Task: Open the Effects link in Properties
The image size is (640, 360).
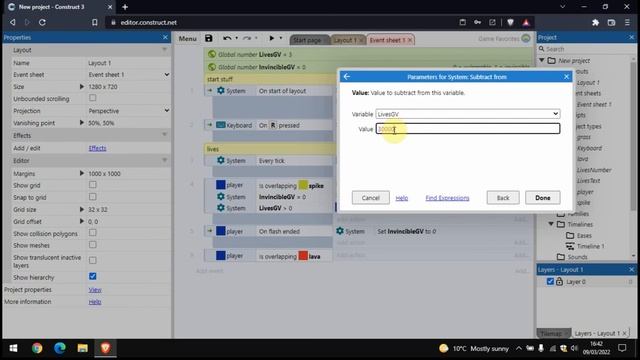Action: [97, 148]
